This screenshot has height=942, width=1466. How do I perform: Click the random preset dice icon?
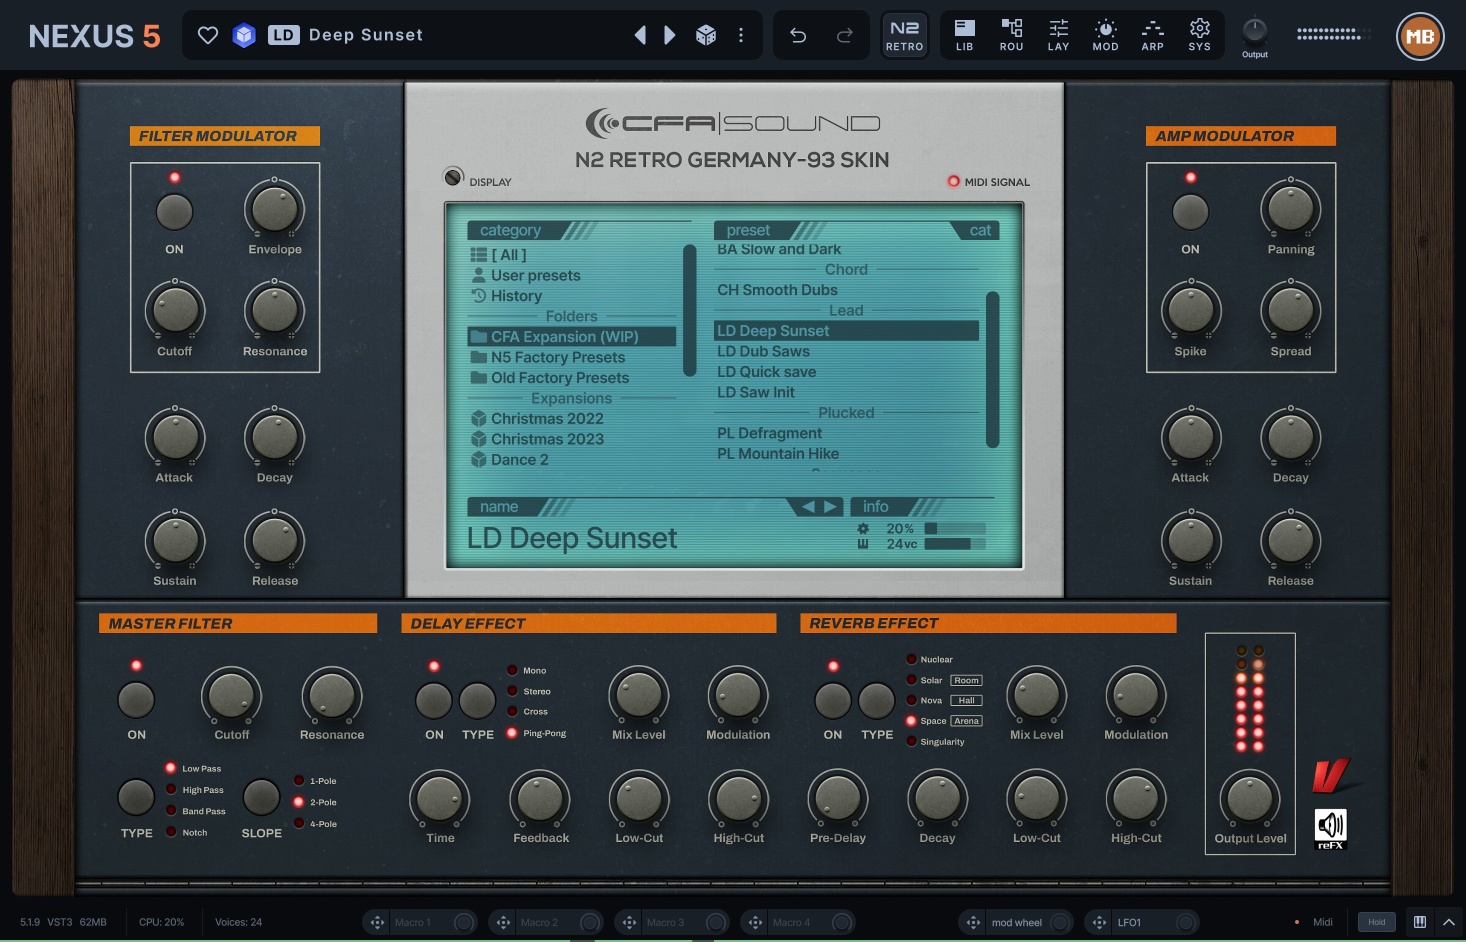[x=706, y=36]
